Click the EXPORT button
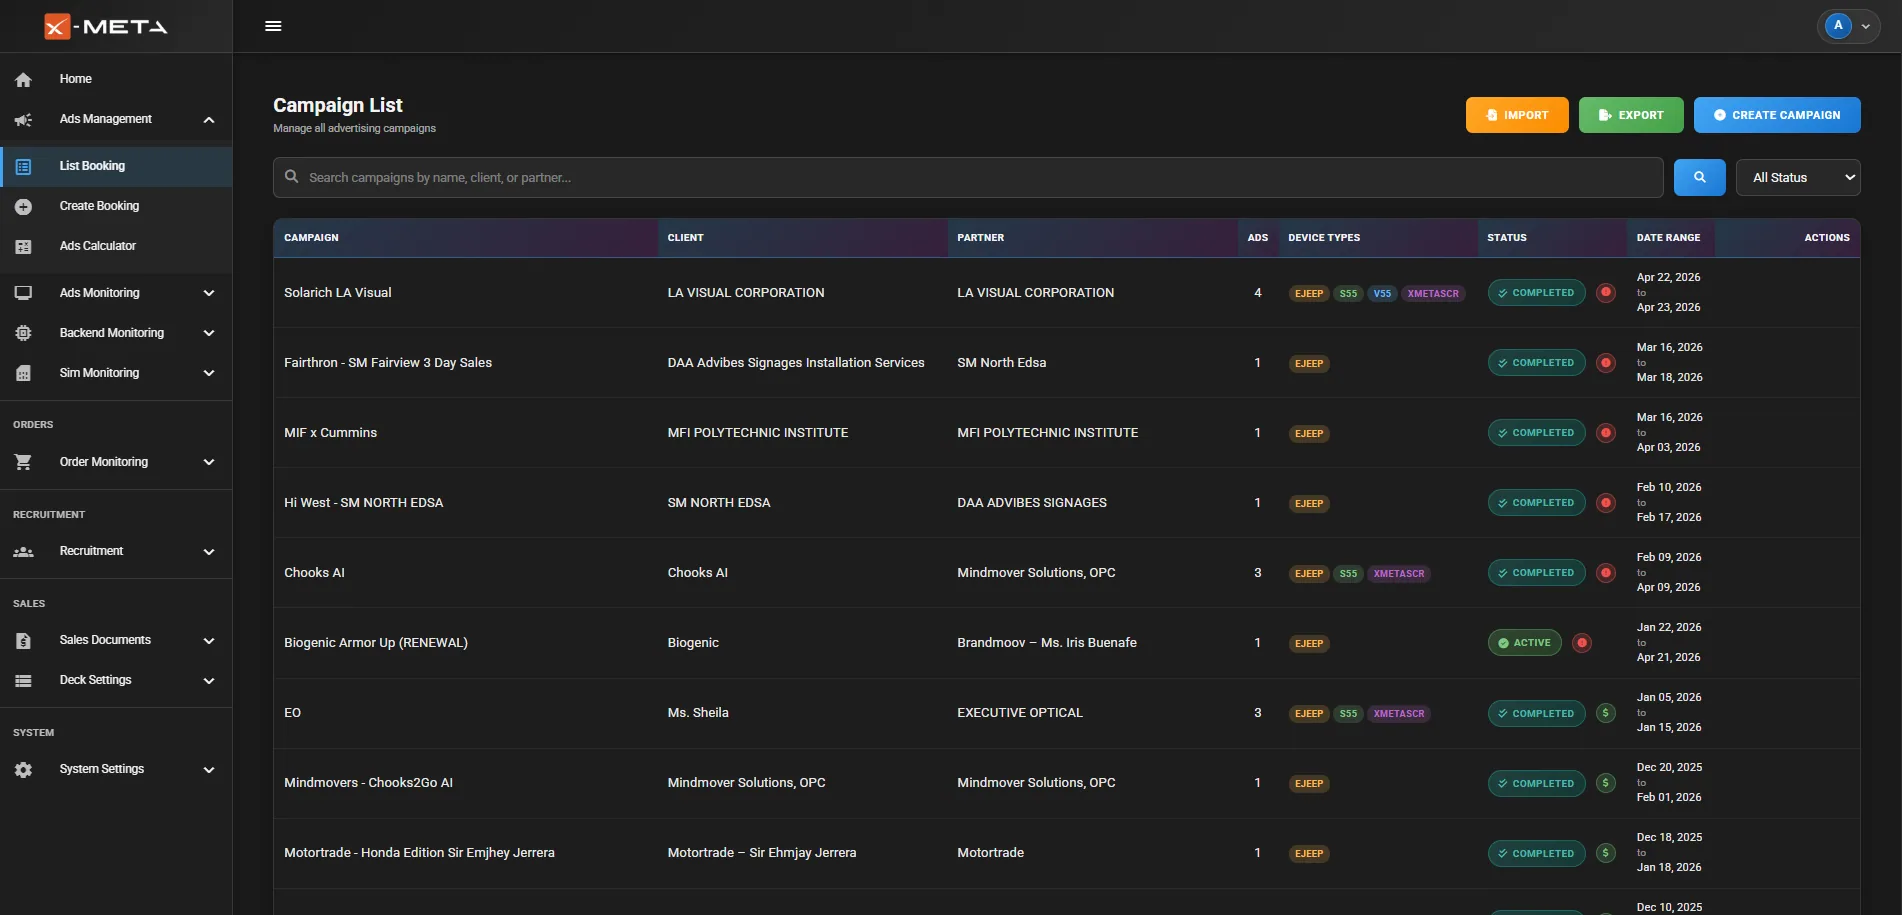This screenshot has width=1902, height=915. (x=1631, y=115)
